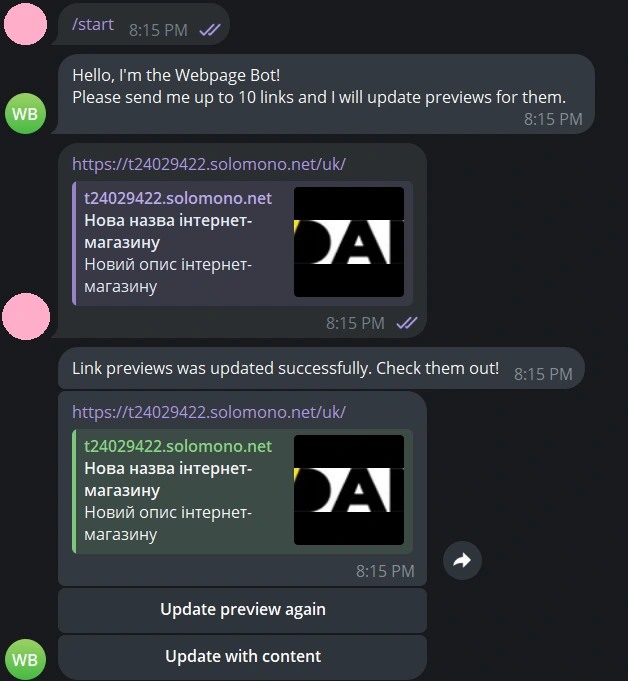The width and height of the screenshot is (628, 681).
Task: Click the forward arrow icon beside bot preview
Action: click(462, 560)
